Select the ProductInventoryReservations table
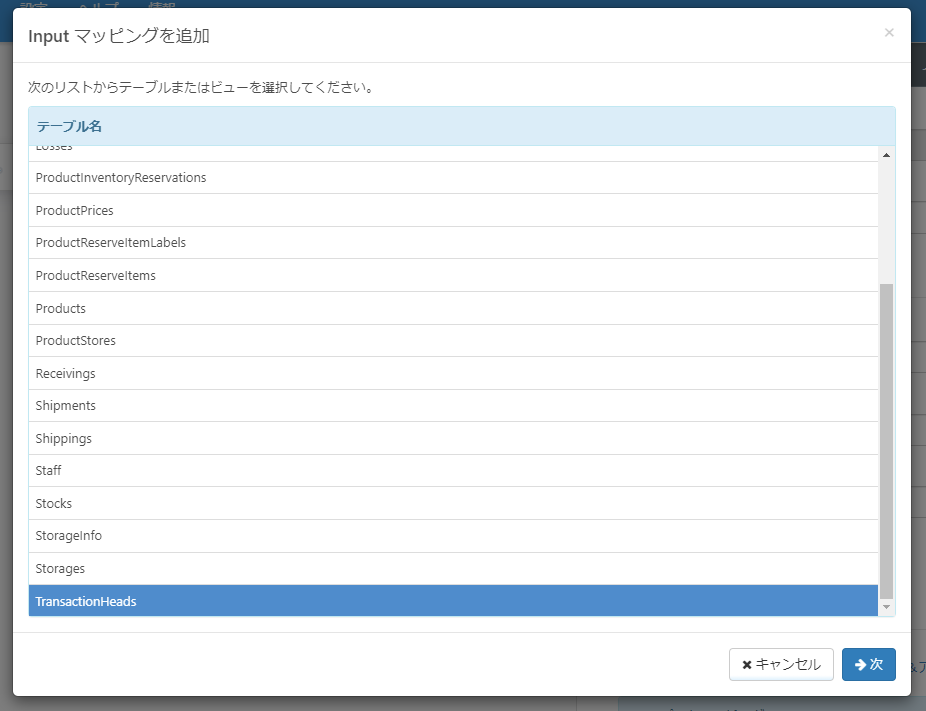The width and height of the screenshot is (926, 711). click(x=453, y=178)
